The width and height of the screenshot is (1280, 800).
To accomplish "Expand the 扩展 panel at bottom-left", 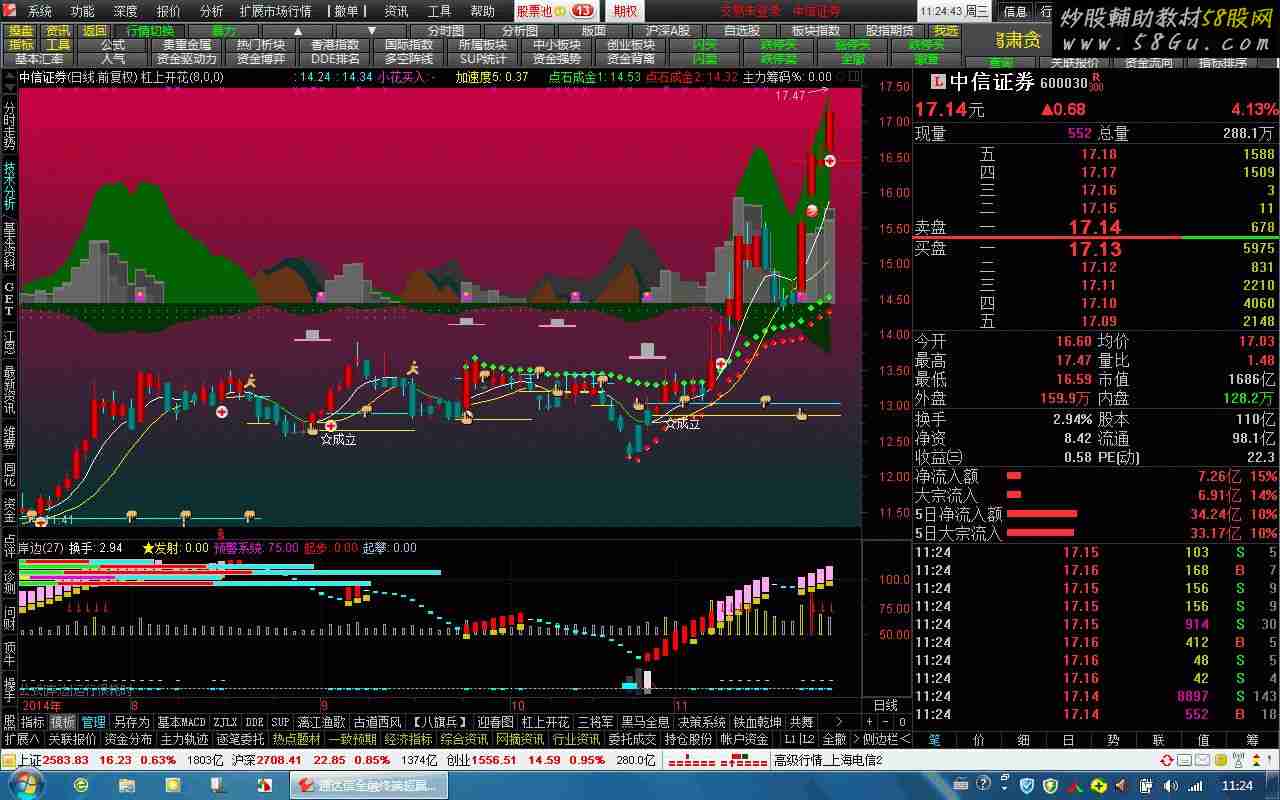I will 21,739.
